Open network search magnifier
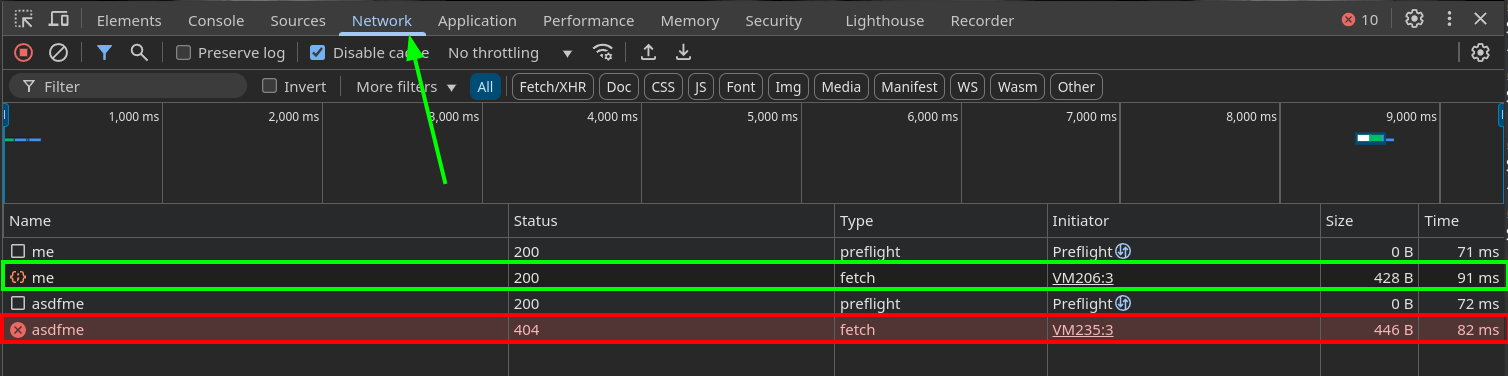Image resolution: width=1508 pixels, height=376 pixels. [x=139, y=53]
